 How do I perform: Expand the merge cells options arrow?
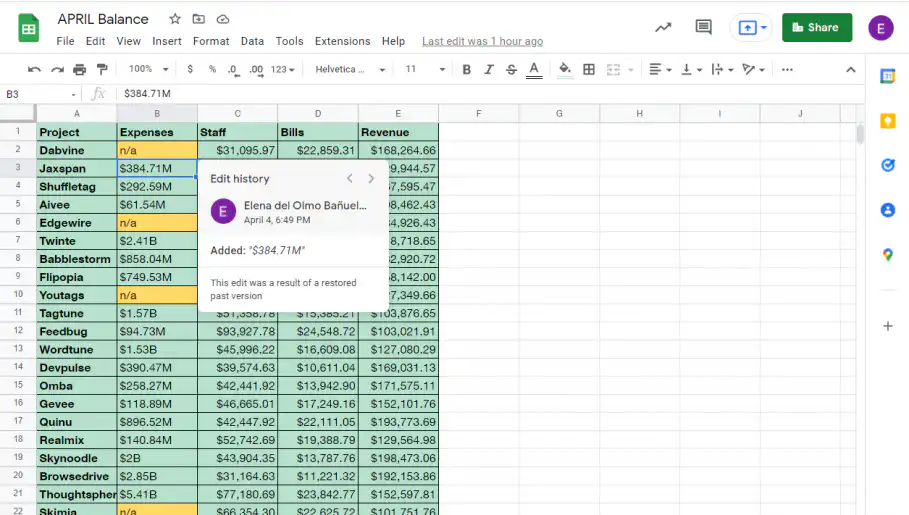coord(630,70)
